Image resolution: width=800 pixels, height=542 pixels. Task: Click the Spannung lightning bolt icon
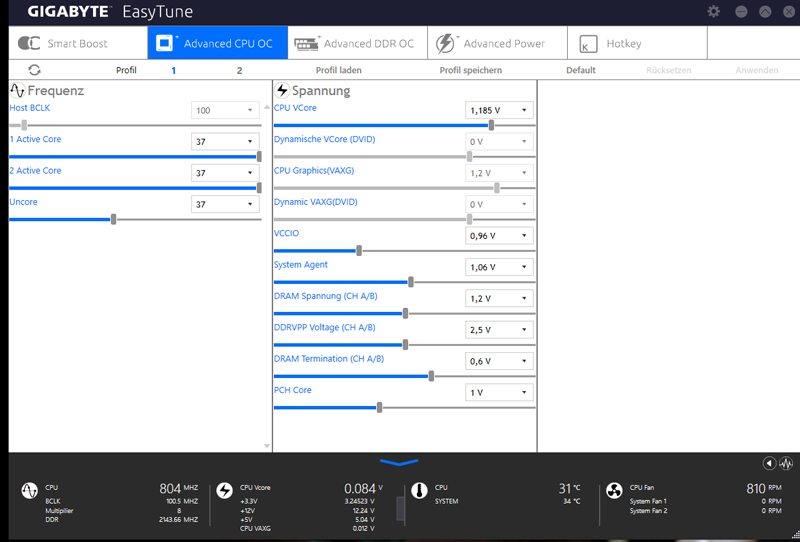282,91
